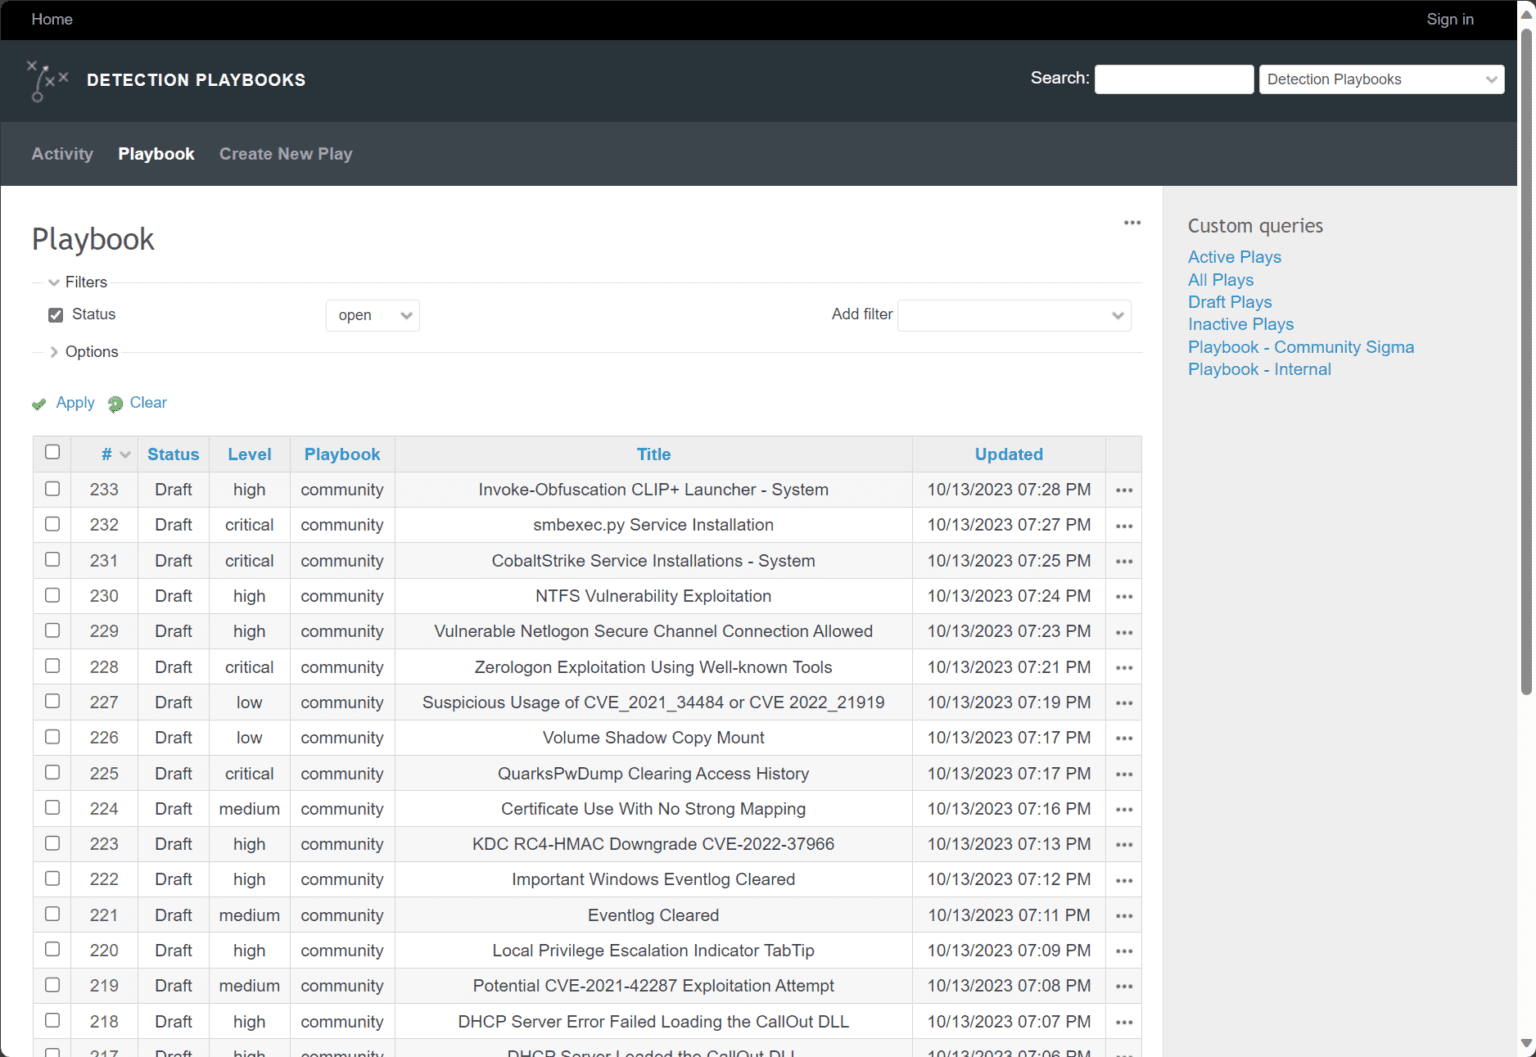Image resolution: width=1536 pixels, height=1057 pixels.
Task: Click the green refresh icon beside Clear
Action: point(113,403)
